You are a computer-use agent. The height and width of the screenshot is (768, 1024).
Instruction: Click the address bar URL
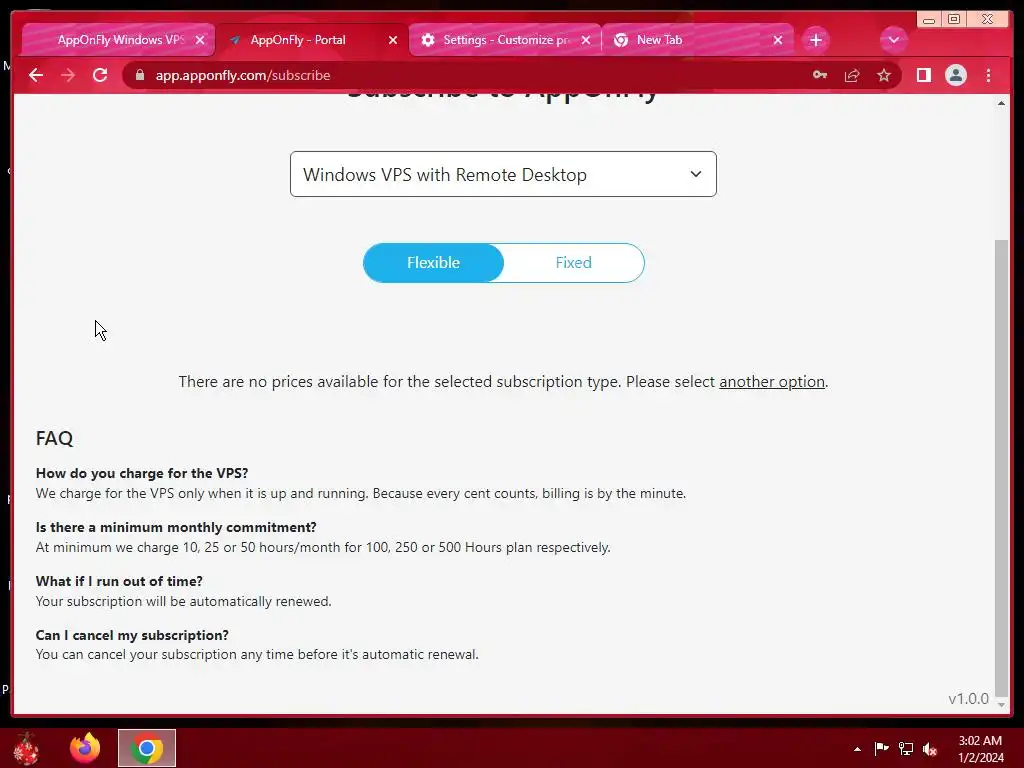coord(243,75)
